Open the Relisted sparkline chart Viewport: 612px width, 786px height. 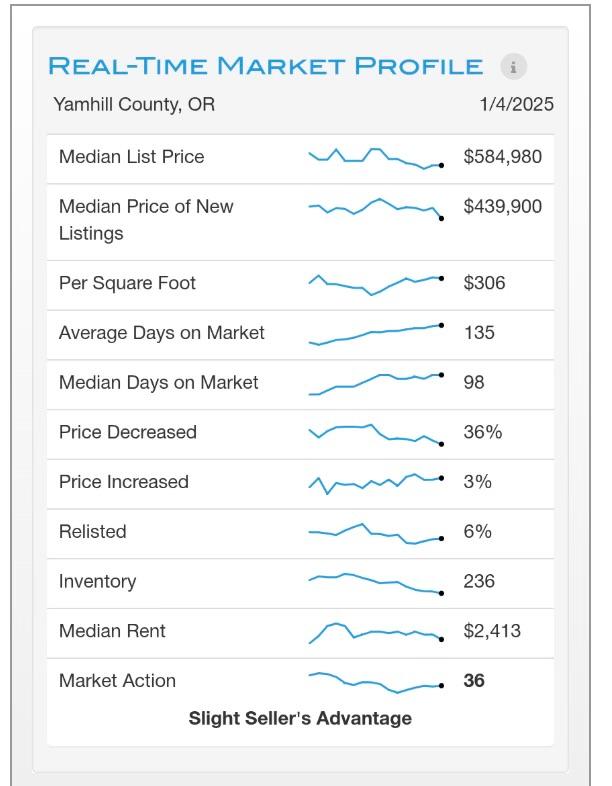tap(376, 533)
